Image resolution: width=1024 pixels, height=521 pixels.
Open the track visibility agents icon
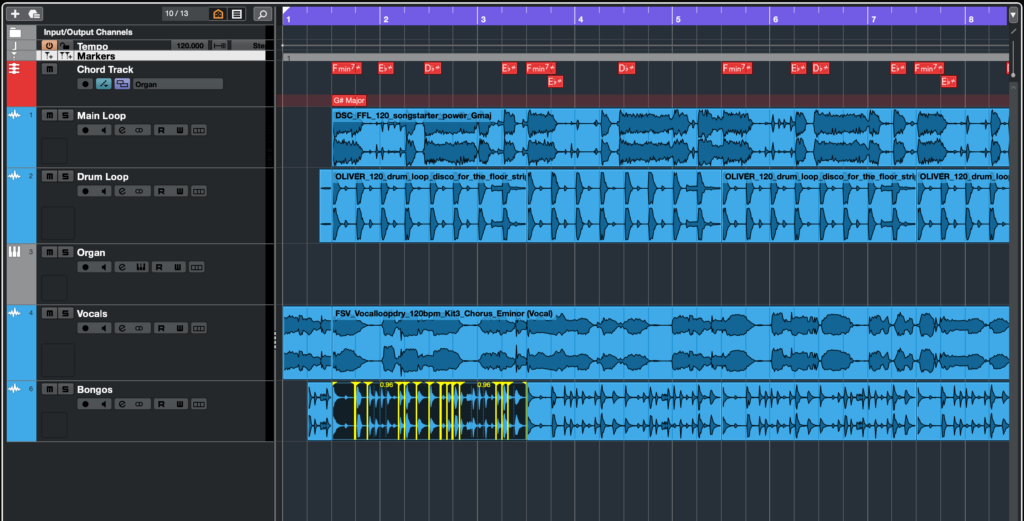[219, 14]
